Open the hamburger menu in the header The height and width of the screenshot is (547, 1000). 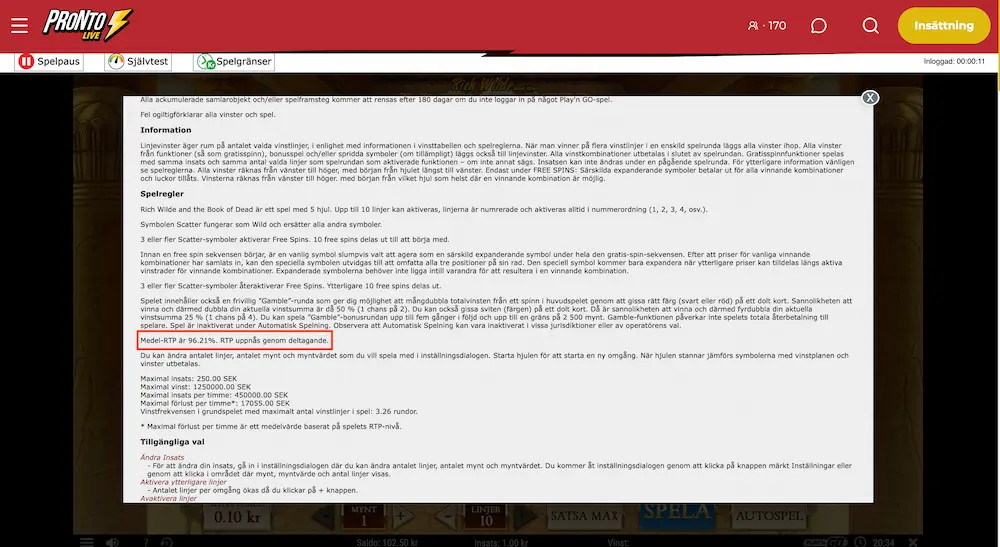tap(19, 26)
